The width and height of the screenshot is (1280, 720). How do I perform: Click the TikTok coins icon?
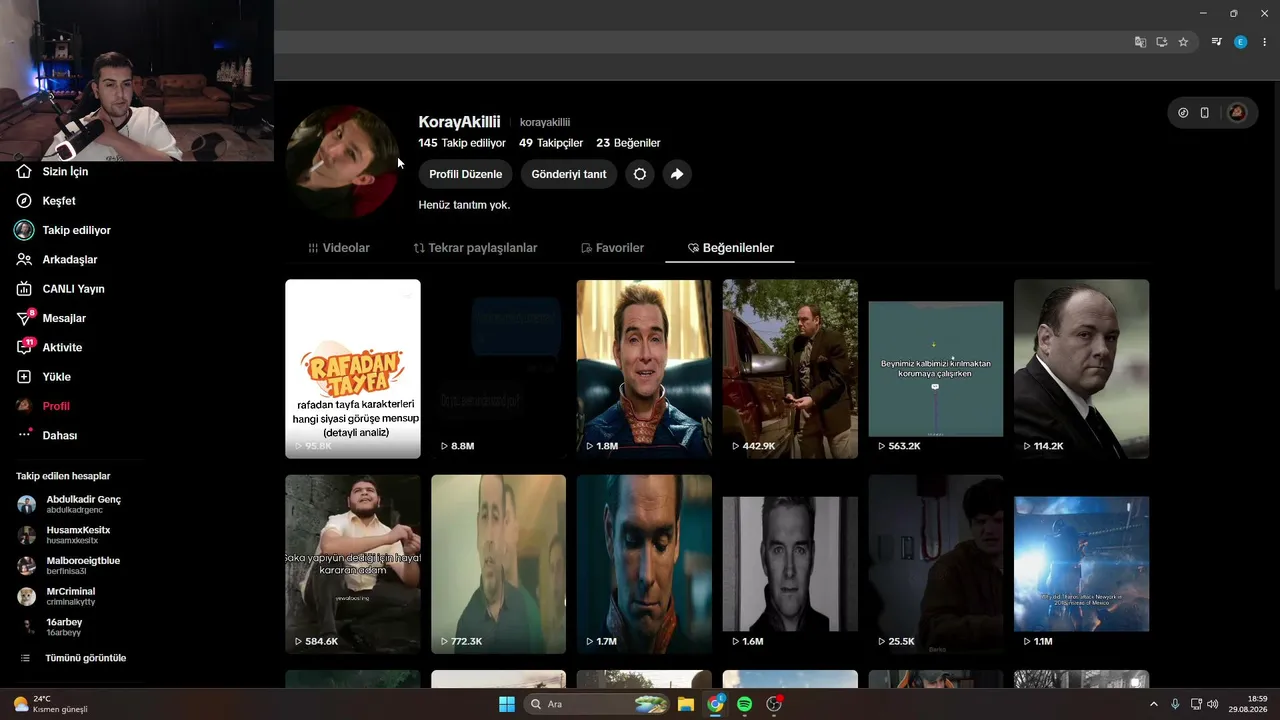coord(1183,113)
